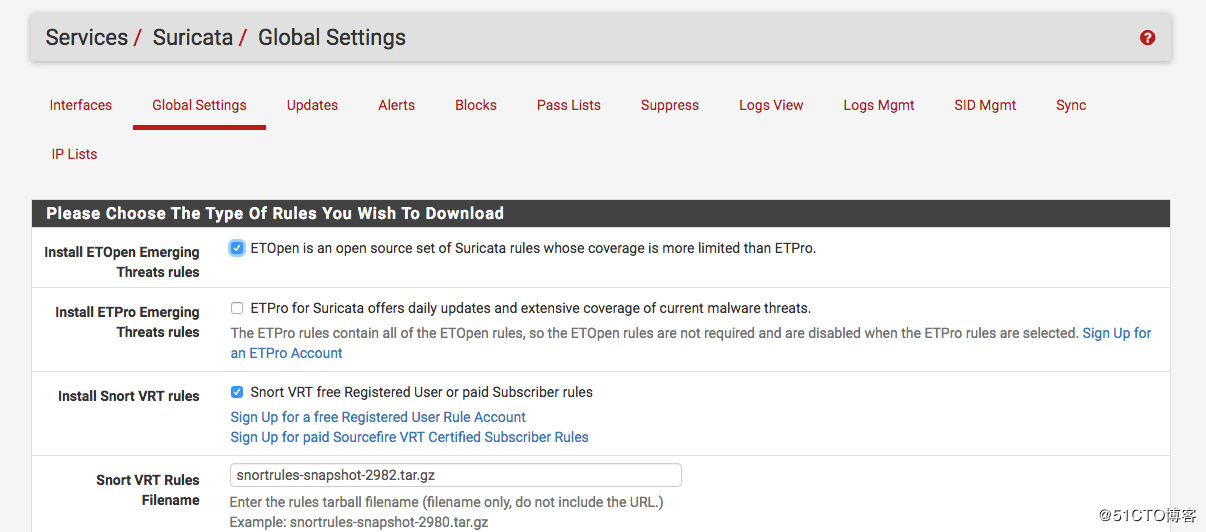Select the IP Lists tab
Screen dimensions: 1206x532
[x=75, y=154]
